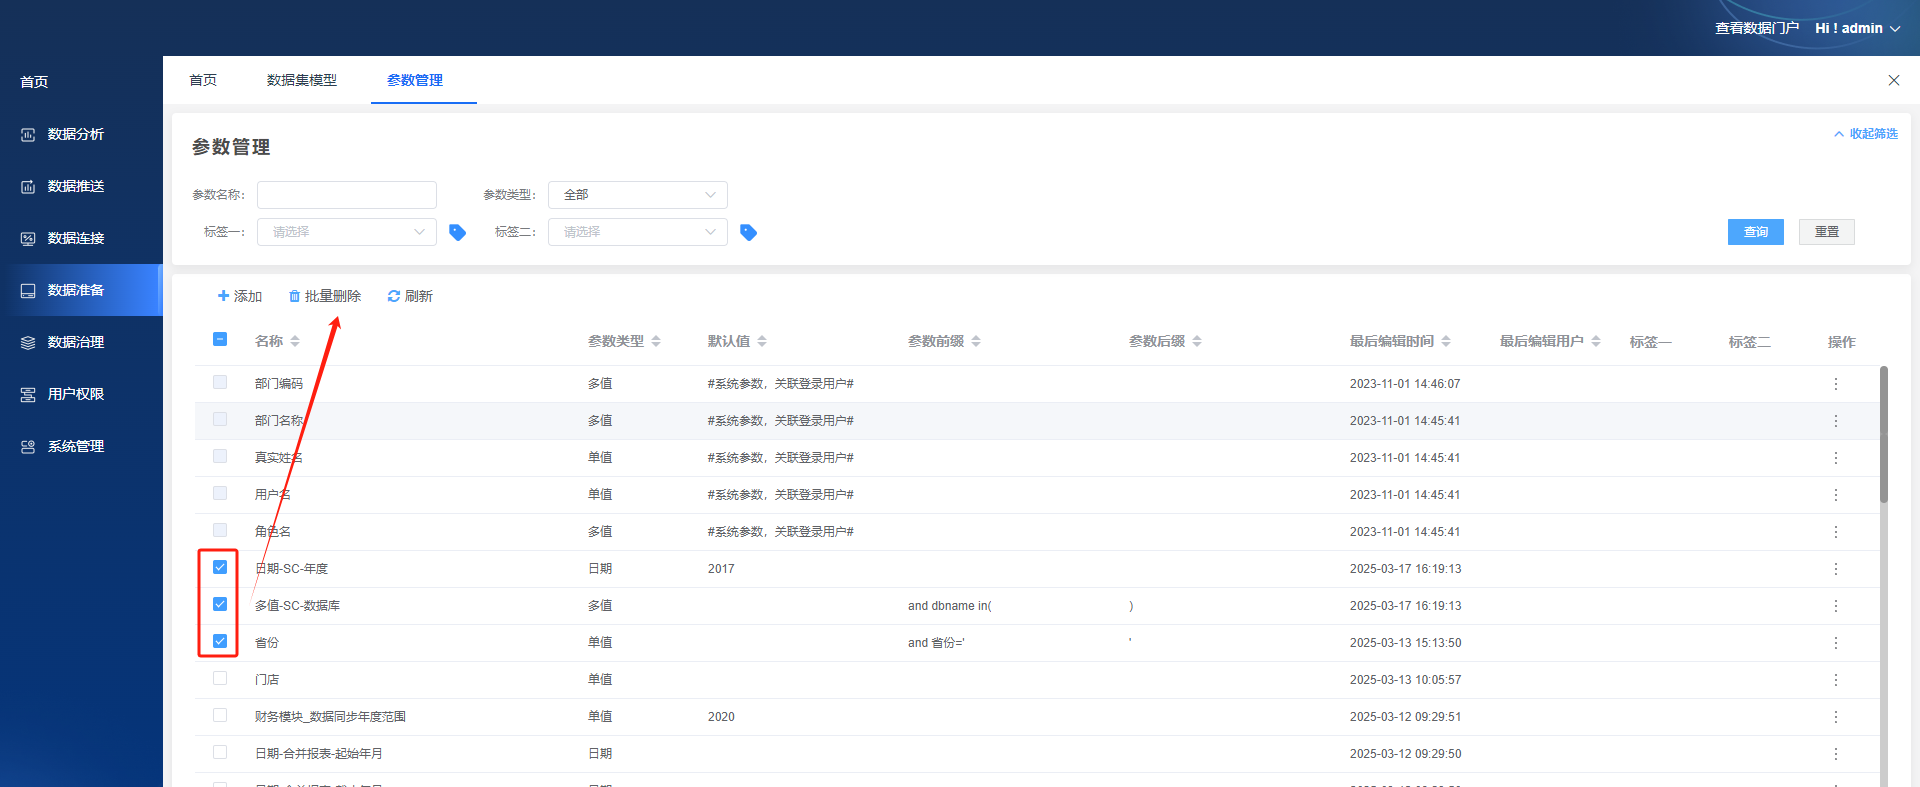This screenshot has height=787, width=1920.
Task: Expand the 标签一 select dropdown
Action: coord(346,232)
